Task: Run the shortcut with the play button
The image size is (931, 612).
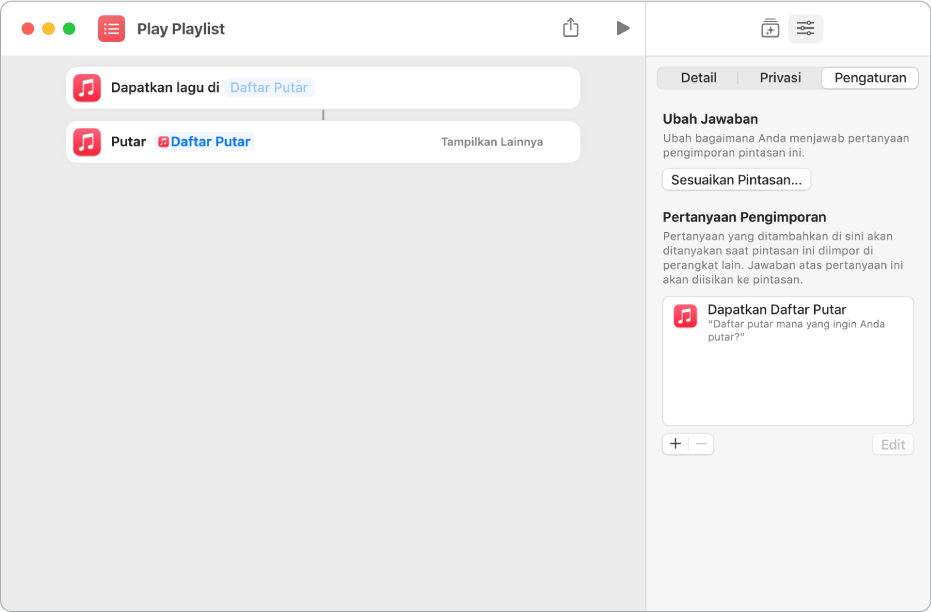Action: 623,28
